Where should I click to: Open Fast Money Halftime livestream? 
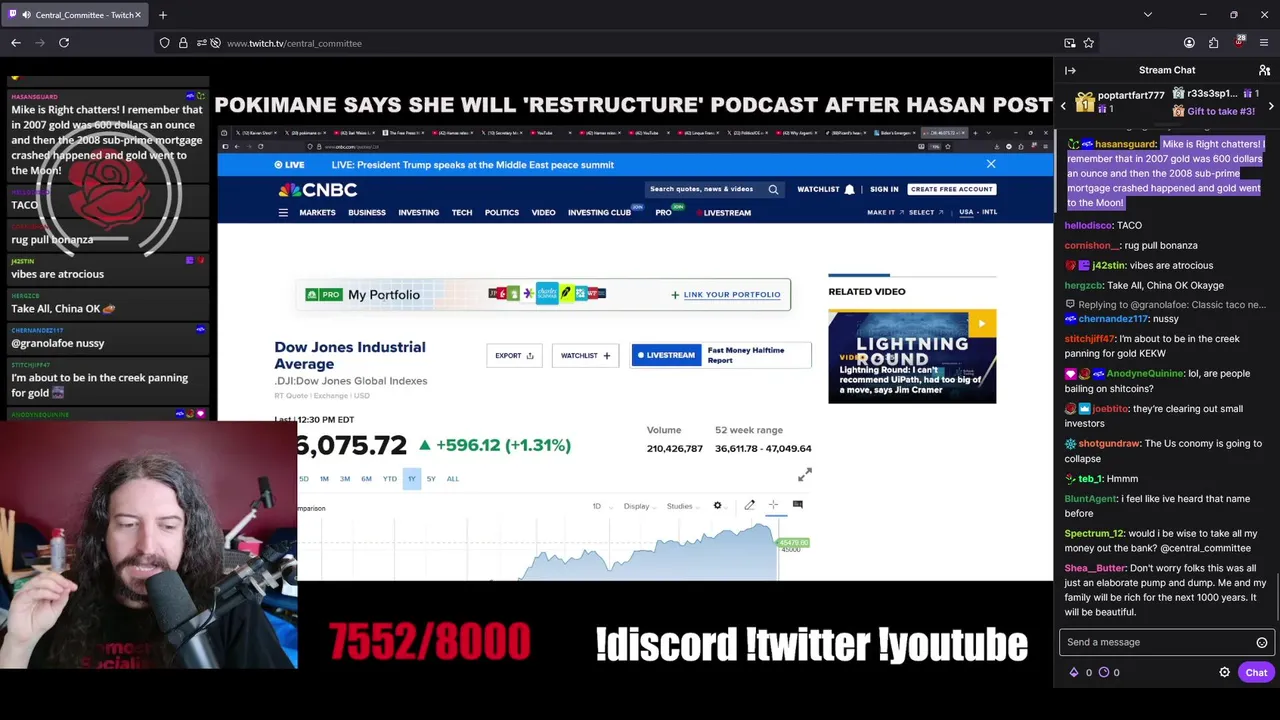click(x=721, y=355)
